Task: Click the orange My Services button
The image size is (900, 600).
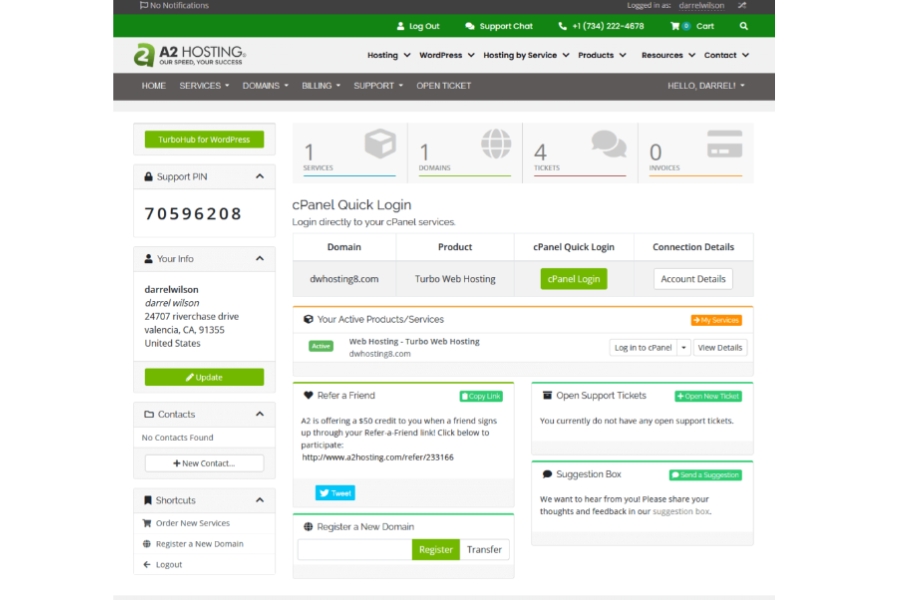Action: click(x=716, y=320)
